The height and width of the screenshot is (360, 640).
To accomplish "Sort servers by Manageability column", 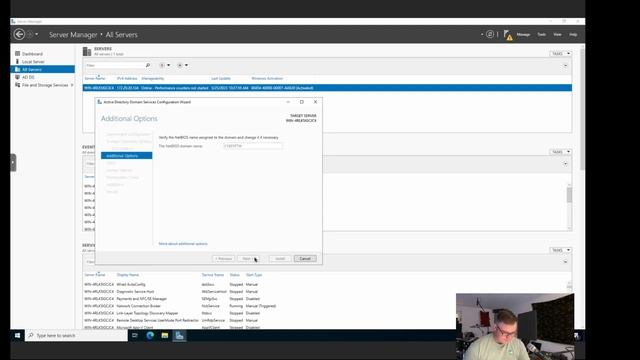I will (153, 78).
